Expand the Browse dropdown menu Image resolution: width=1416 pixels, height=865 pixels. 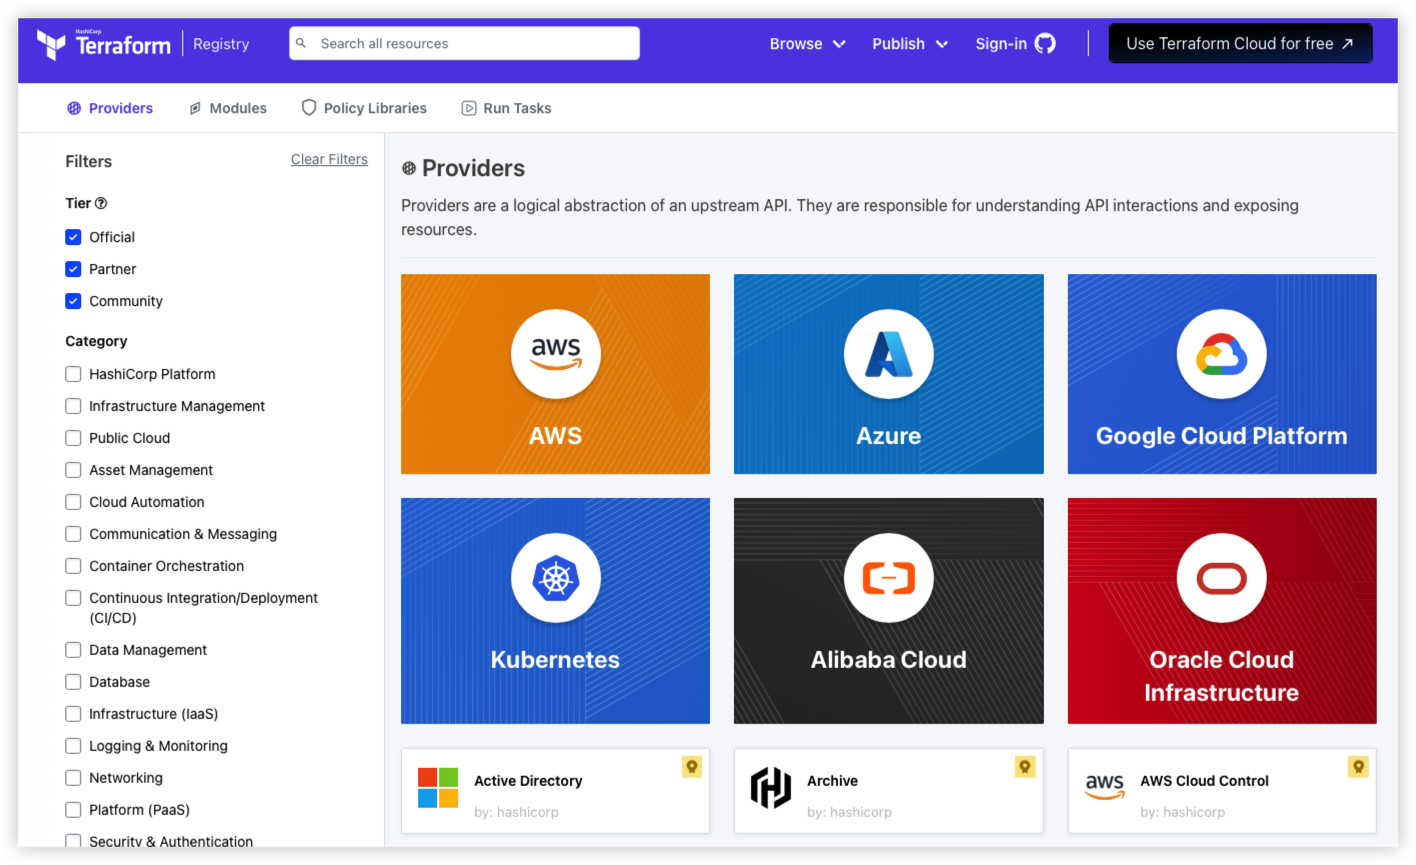(x=807, y=44)
